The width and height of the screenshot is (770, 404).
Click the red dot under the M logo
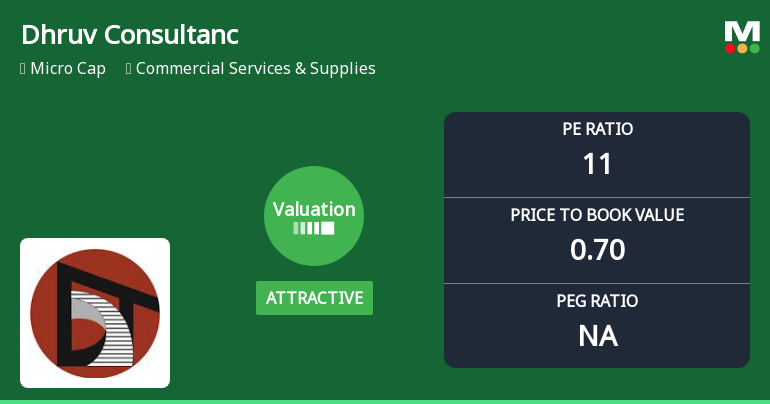point(731,48)
